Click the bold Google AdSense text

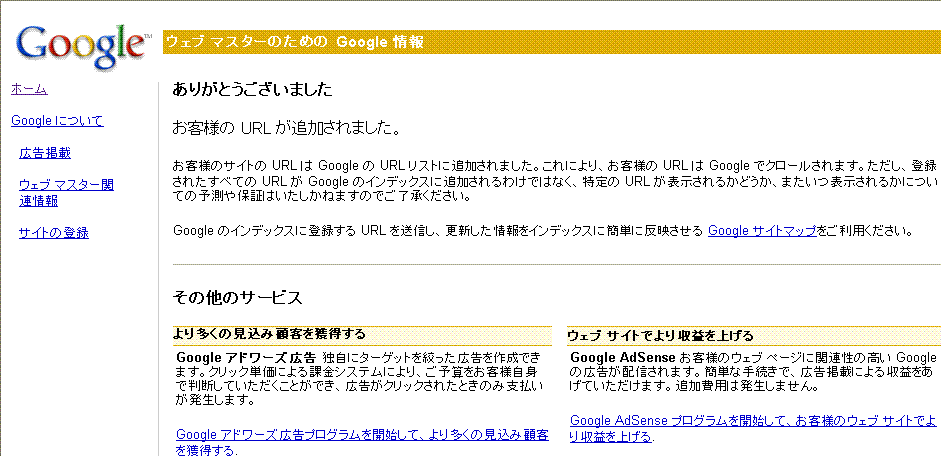pos(622,357)
